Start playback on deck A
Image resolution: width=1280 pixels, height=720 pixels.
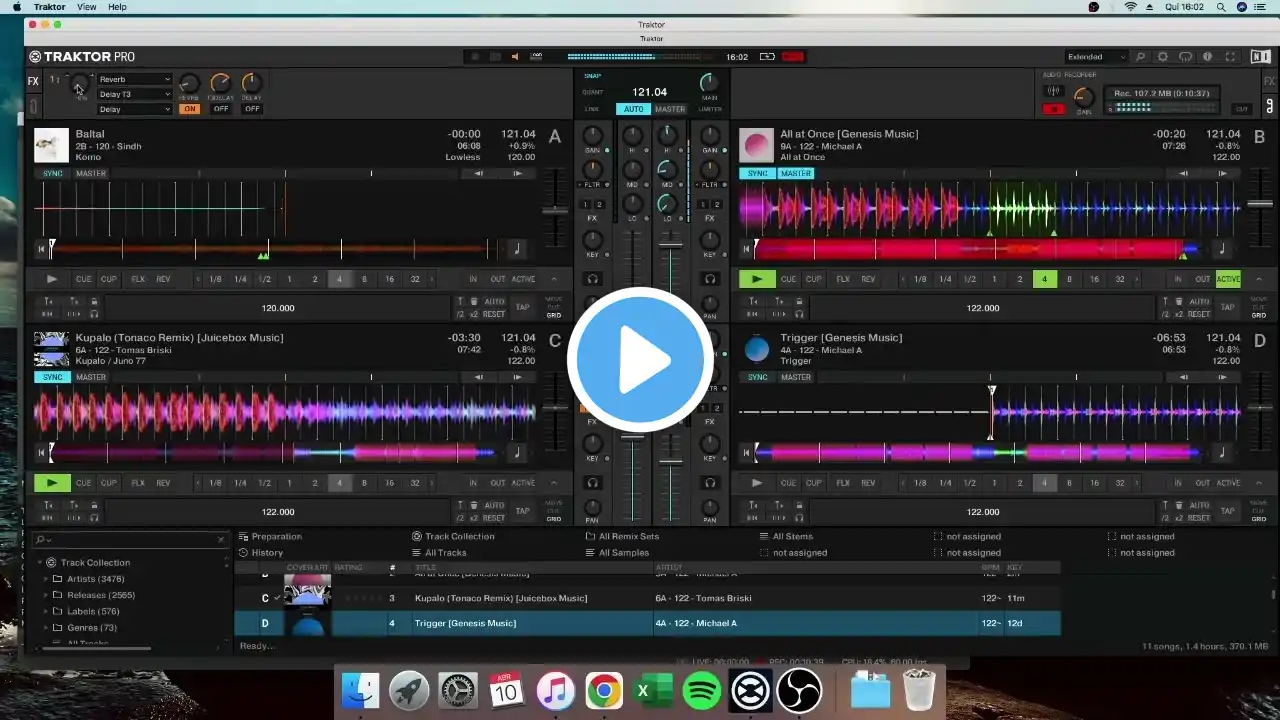[x=52, y=279]
